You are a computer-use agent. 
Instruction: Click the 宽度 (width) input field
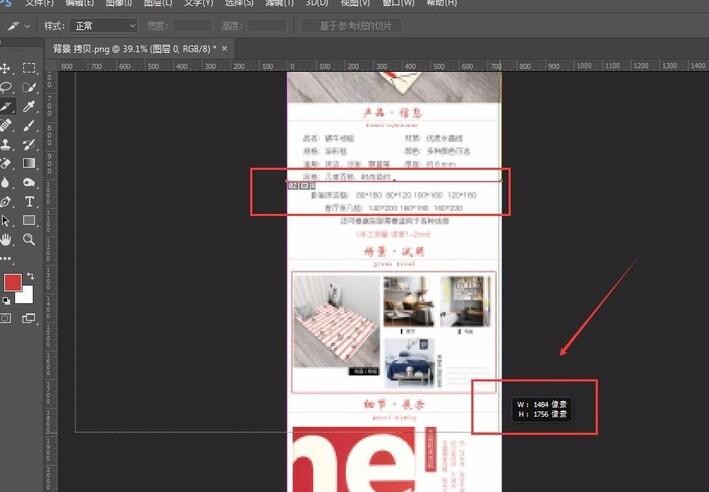[x=192, y=26]
